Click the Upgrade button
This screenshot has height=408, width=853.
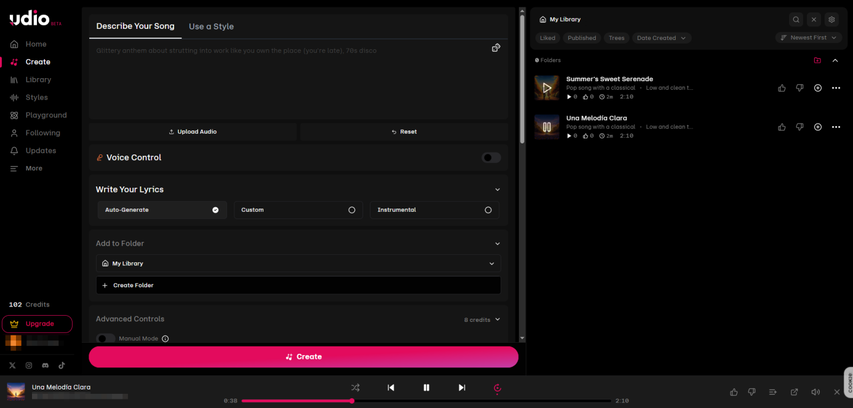[x=37, y=324]
